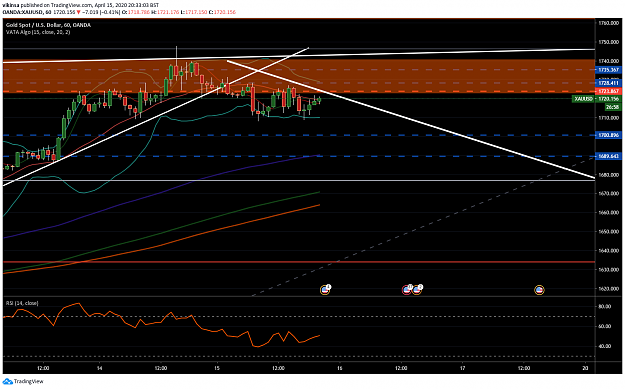Click the red horizontal support line near 1634
Image resolution: width=625 pixels, height=389 pixels.
click(x=299, y=262)
